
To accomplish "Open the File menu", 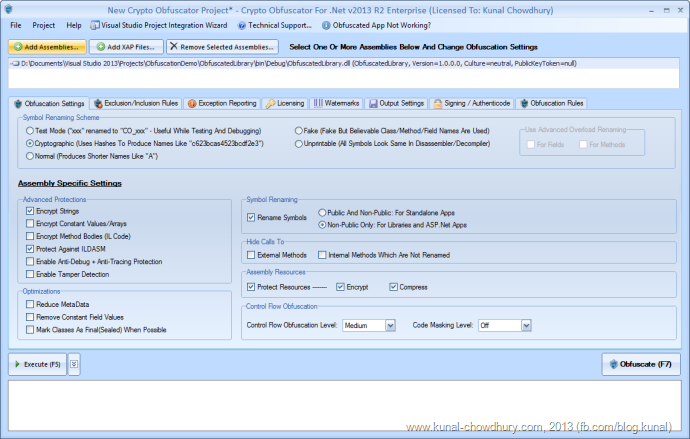I will 16,26.
